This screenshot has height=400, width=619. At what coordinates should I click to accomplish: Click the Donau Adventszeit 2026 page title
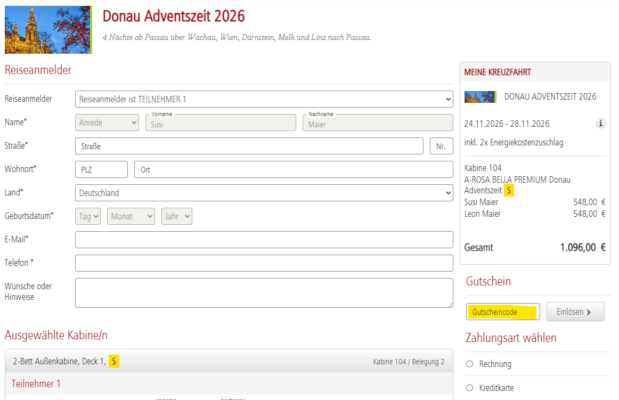(174, 16)
